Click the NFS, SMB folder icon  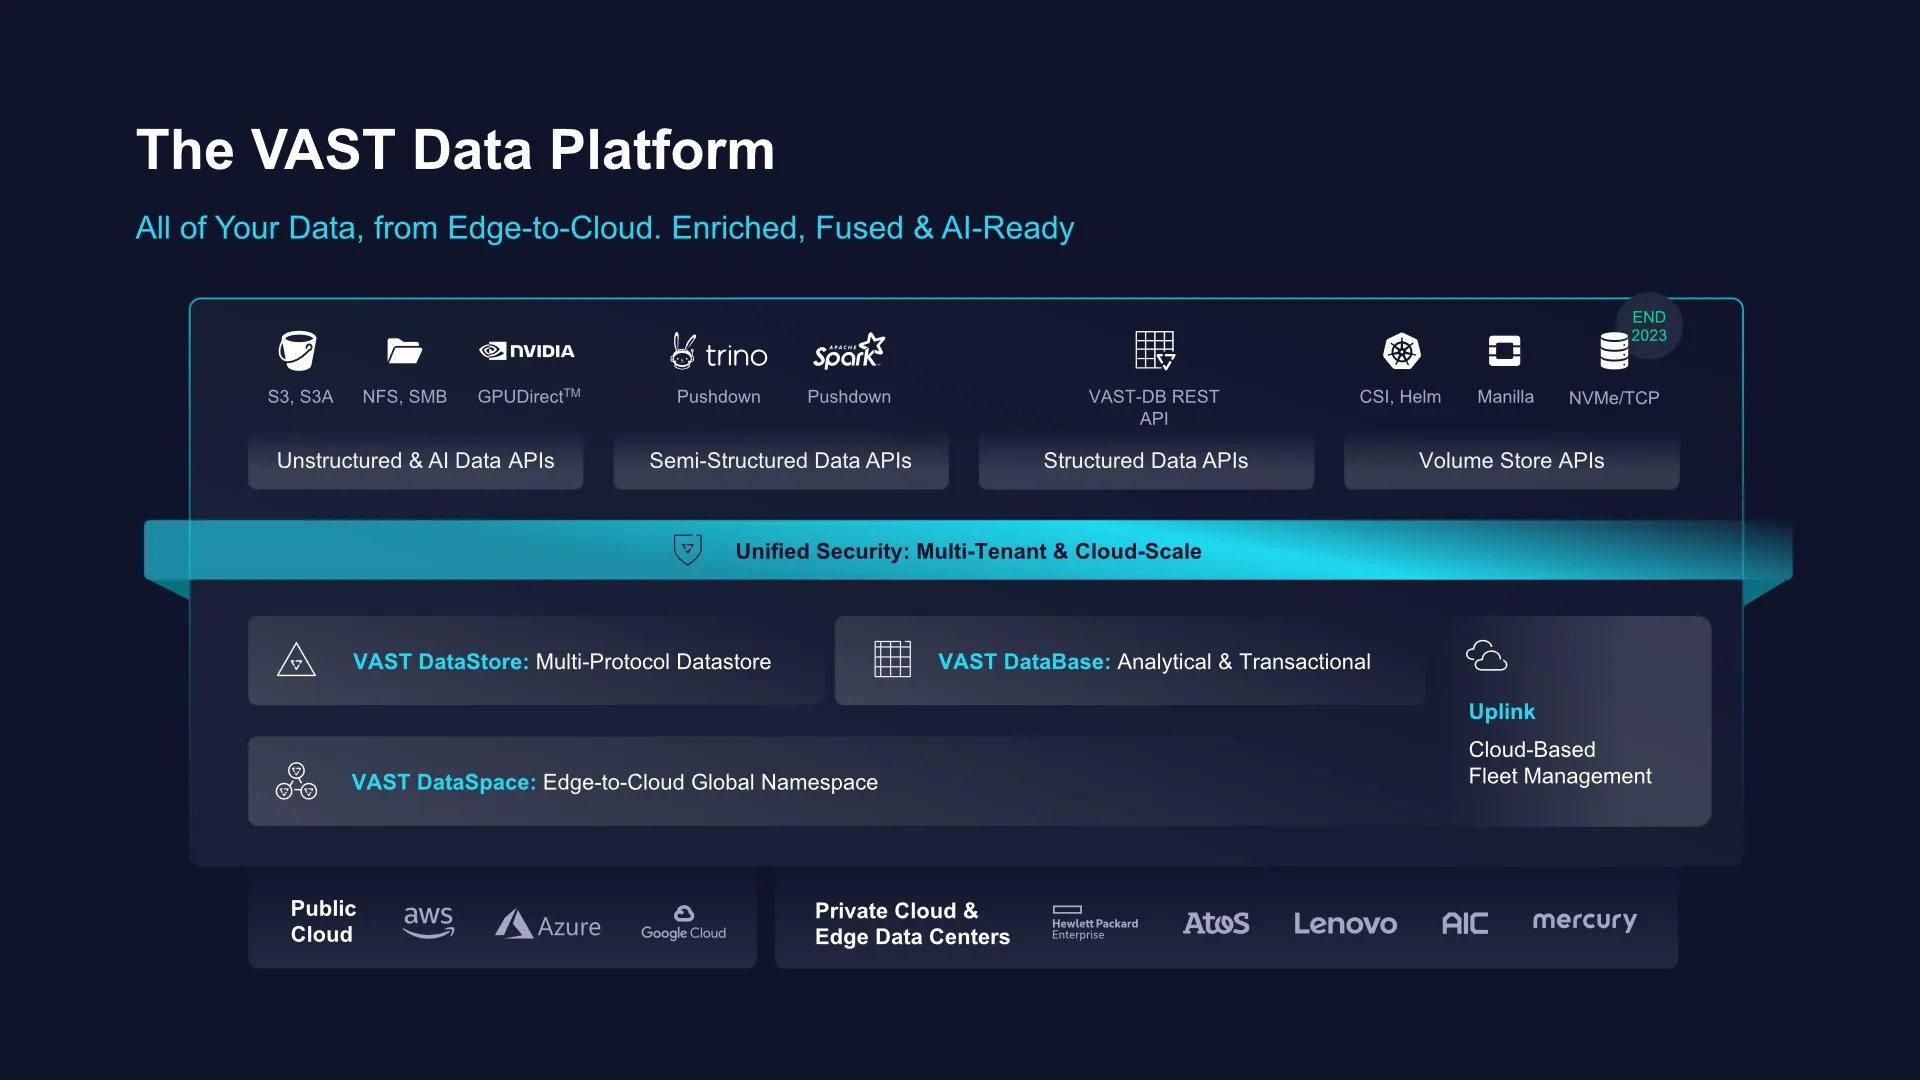404,351
